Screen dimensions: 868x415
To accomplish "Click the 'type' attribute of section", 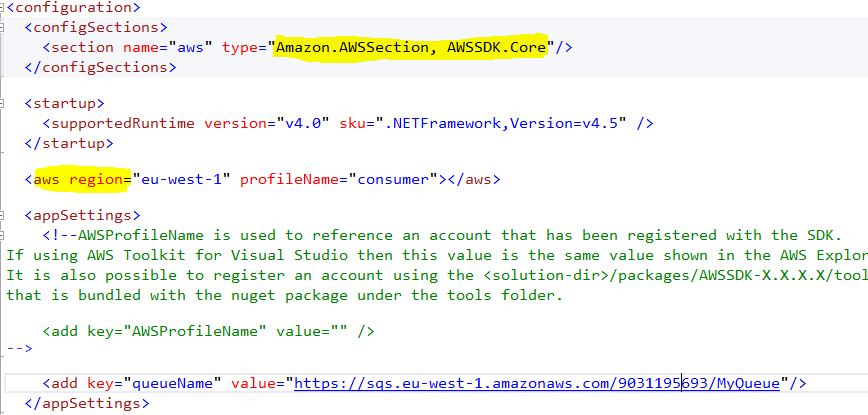I will tap(240, 48).
